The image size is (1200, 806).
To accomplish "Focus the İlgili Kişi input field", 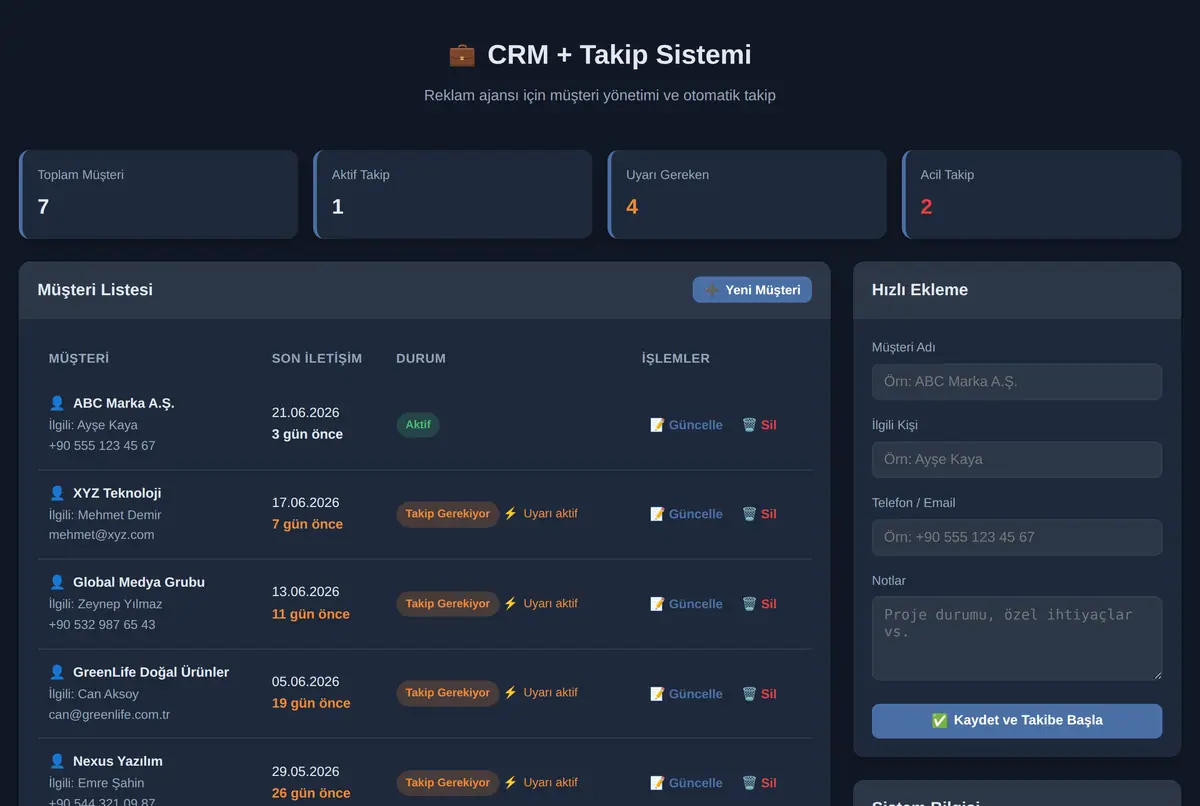I will [1017, 460].
